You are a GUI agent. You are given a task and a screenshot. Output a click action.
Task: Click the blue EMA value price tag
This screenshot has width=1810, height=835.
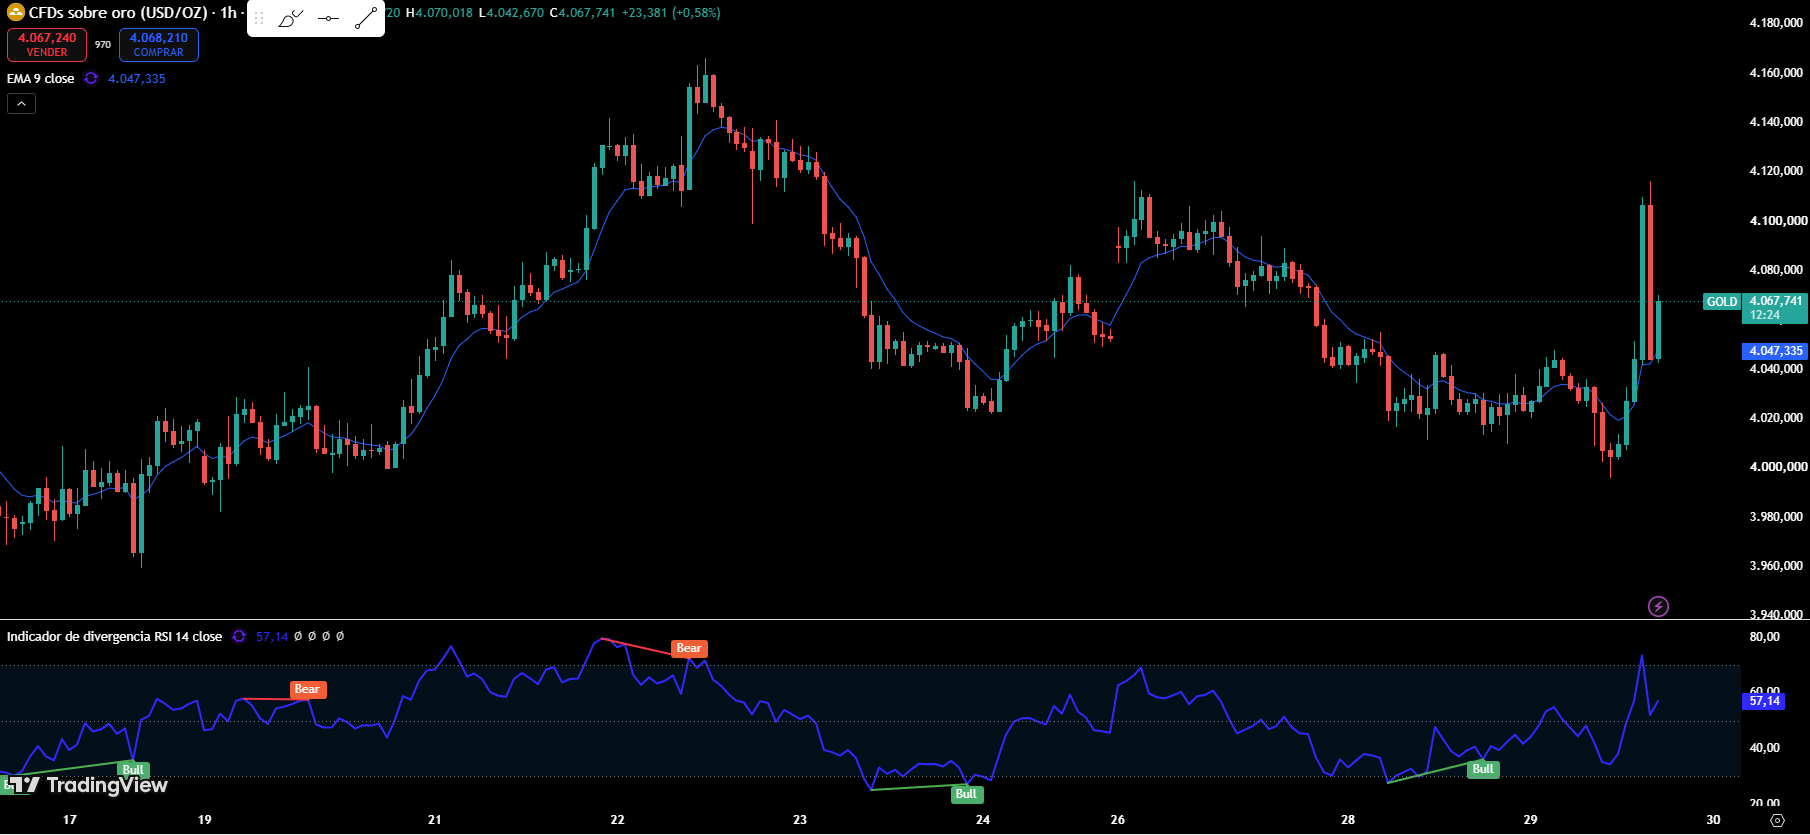pyautogui.click(x=1775, y=351)
